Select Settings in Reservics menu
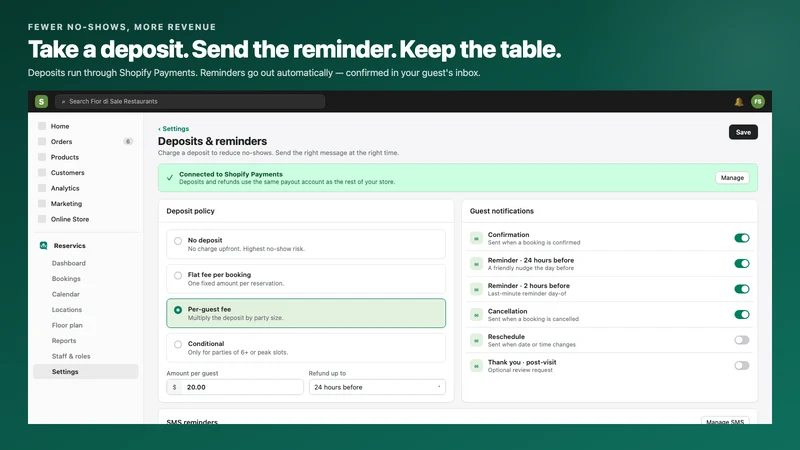 click(x=86, y=371)
